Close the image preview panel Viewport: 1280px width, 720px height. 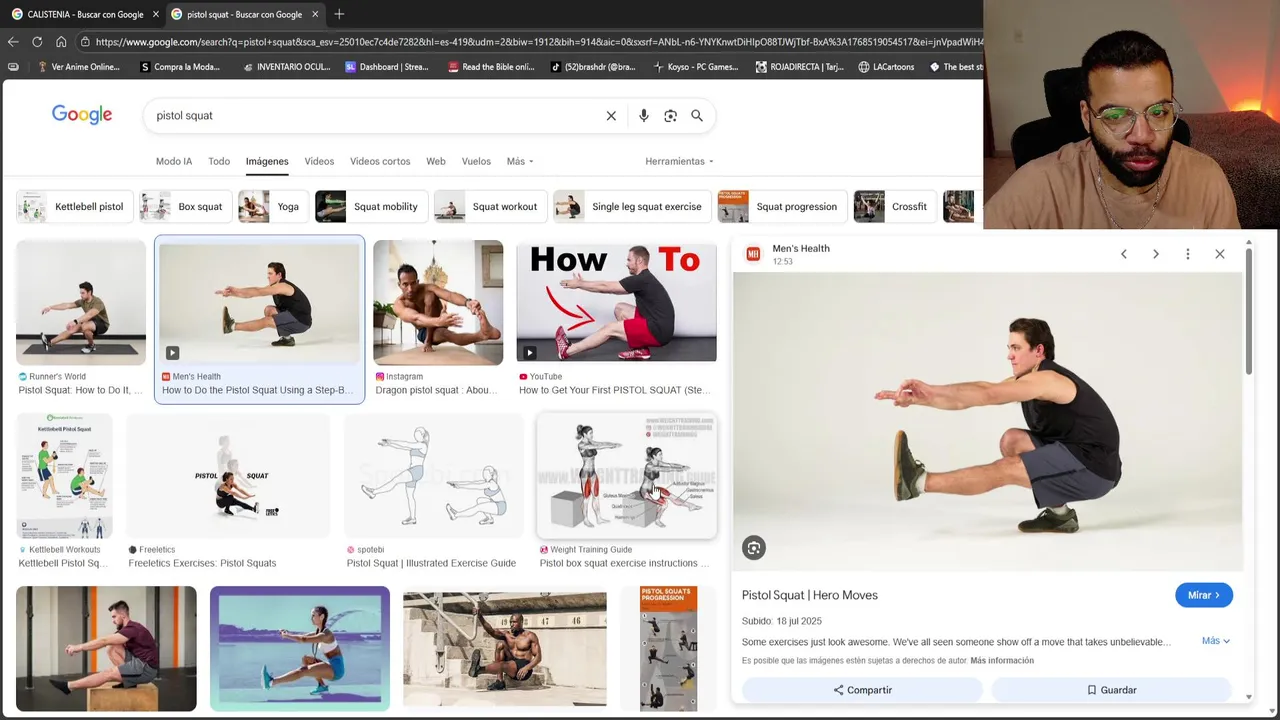pyautogui.click(x=1220, y=254)
